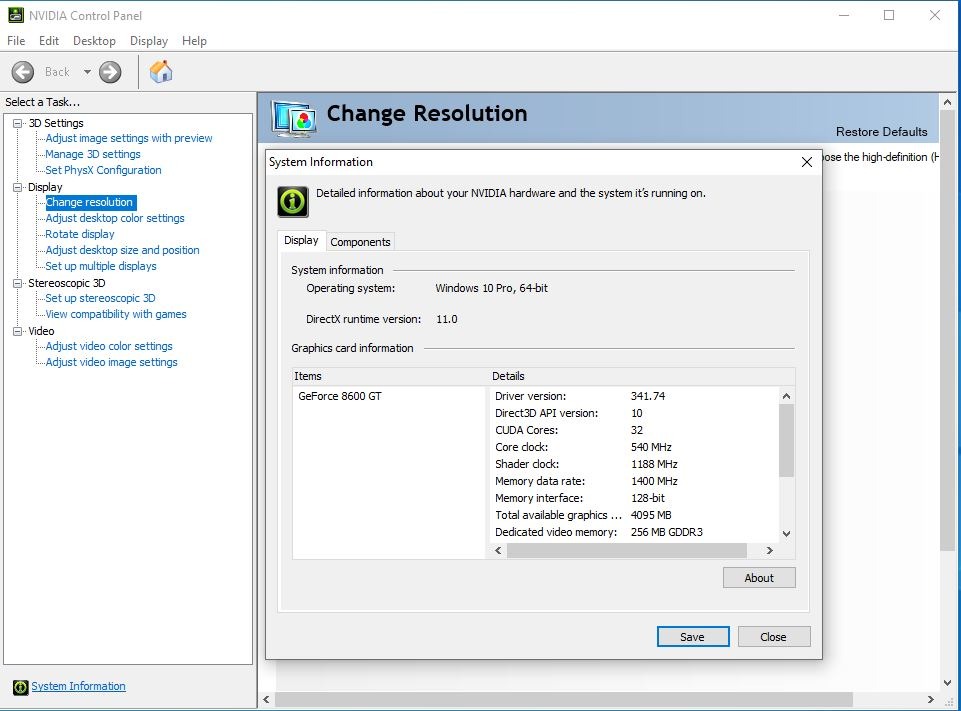Click main panel scroll down arrow
961x711 pixels.
(948, 682)
